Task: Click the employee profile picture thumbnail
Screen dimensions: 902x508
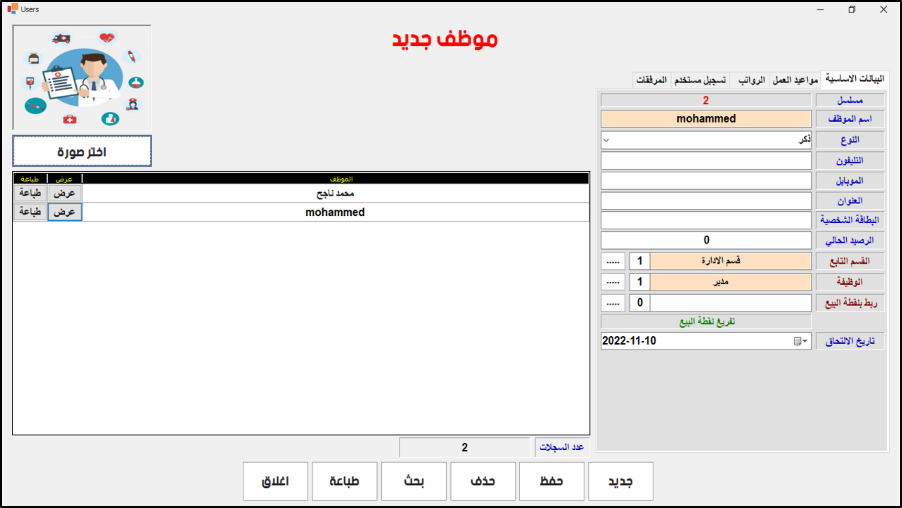Action: (82, 78)
